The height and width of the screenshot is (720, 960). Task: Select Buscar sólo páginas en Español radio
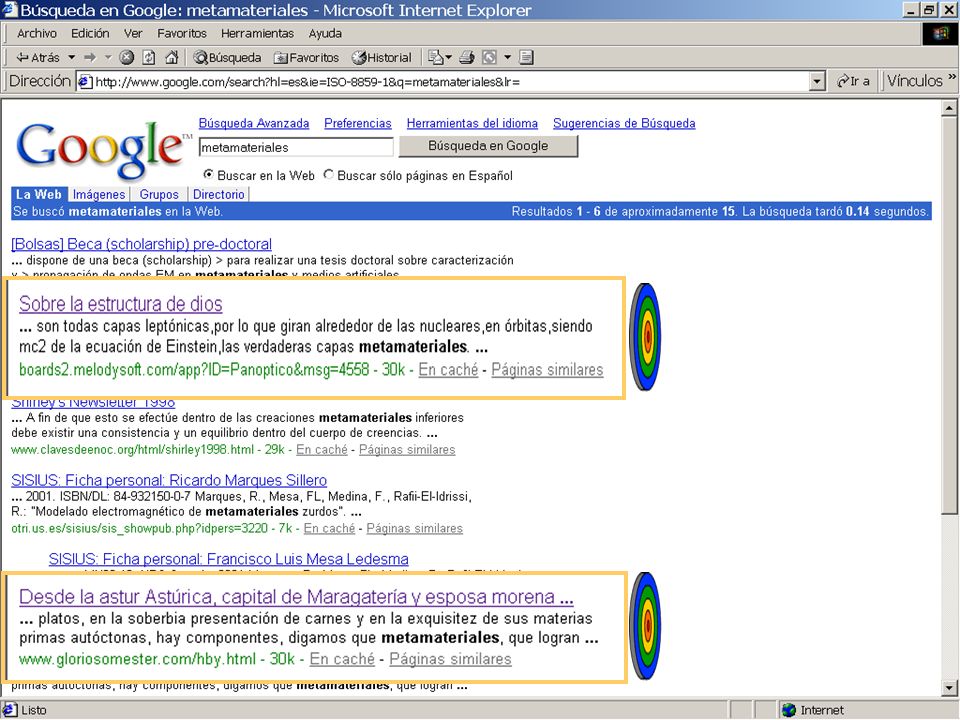[329, 174]
